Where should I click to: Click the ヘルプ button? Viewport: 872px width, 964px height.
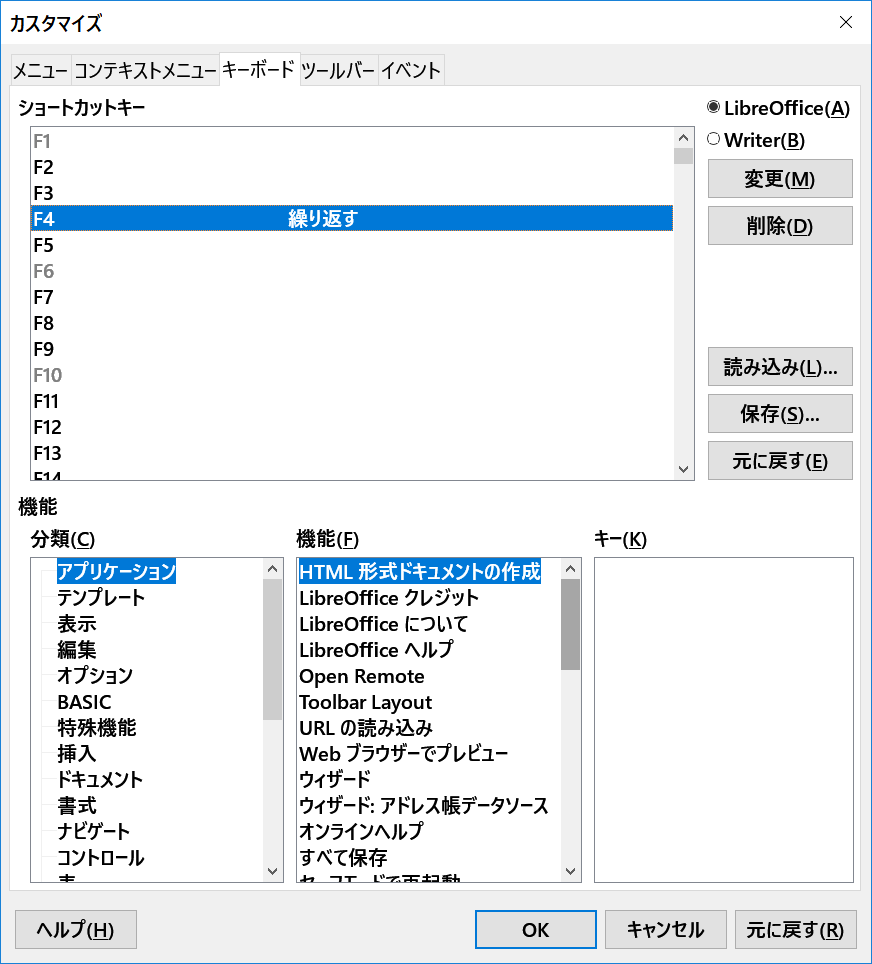pyautogui.click(x=76, y=930)
